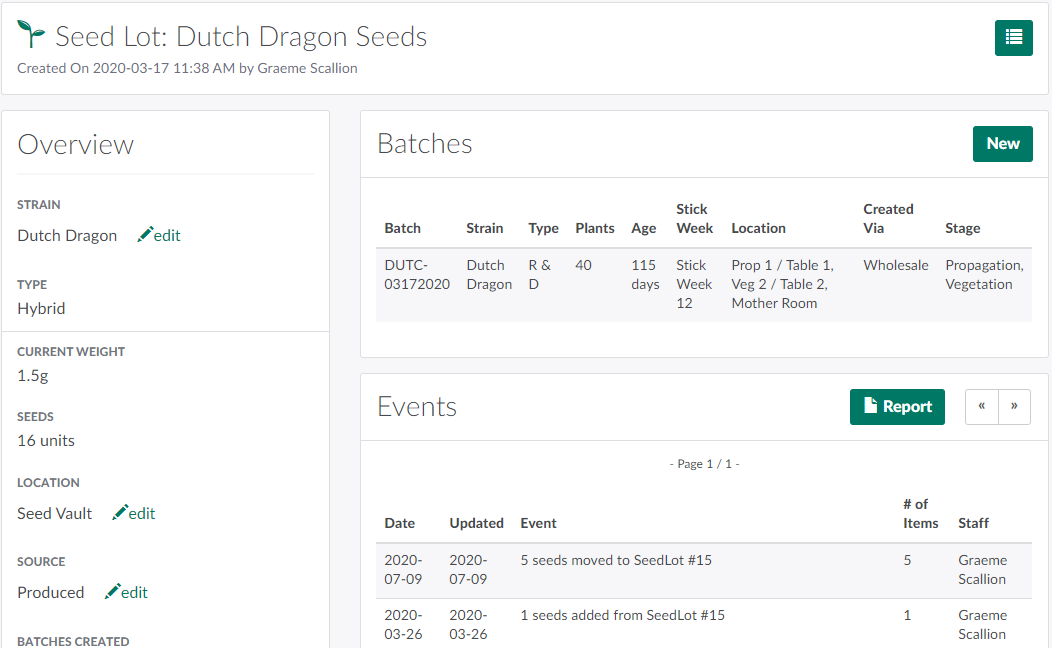1052x648 pixels.
Task: Sort batches by Age column
Action: tap(643, 228)
